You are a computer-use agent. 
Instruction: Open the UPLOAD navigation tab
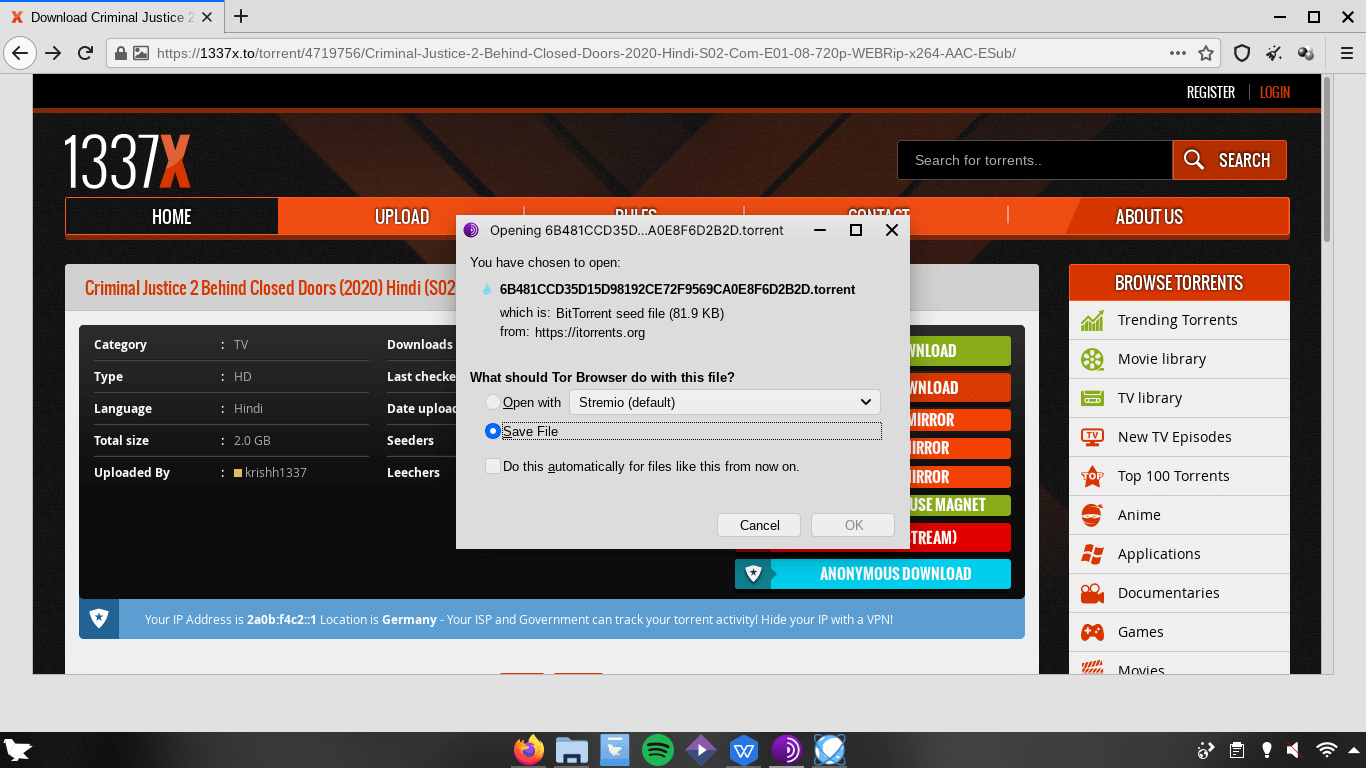coord(402,217)
